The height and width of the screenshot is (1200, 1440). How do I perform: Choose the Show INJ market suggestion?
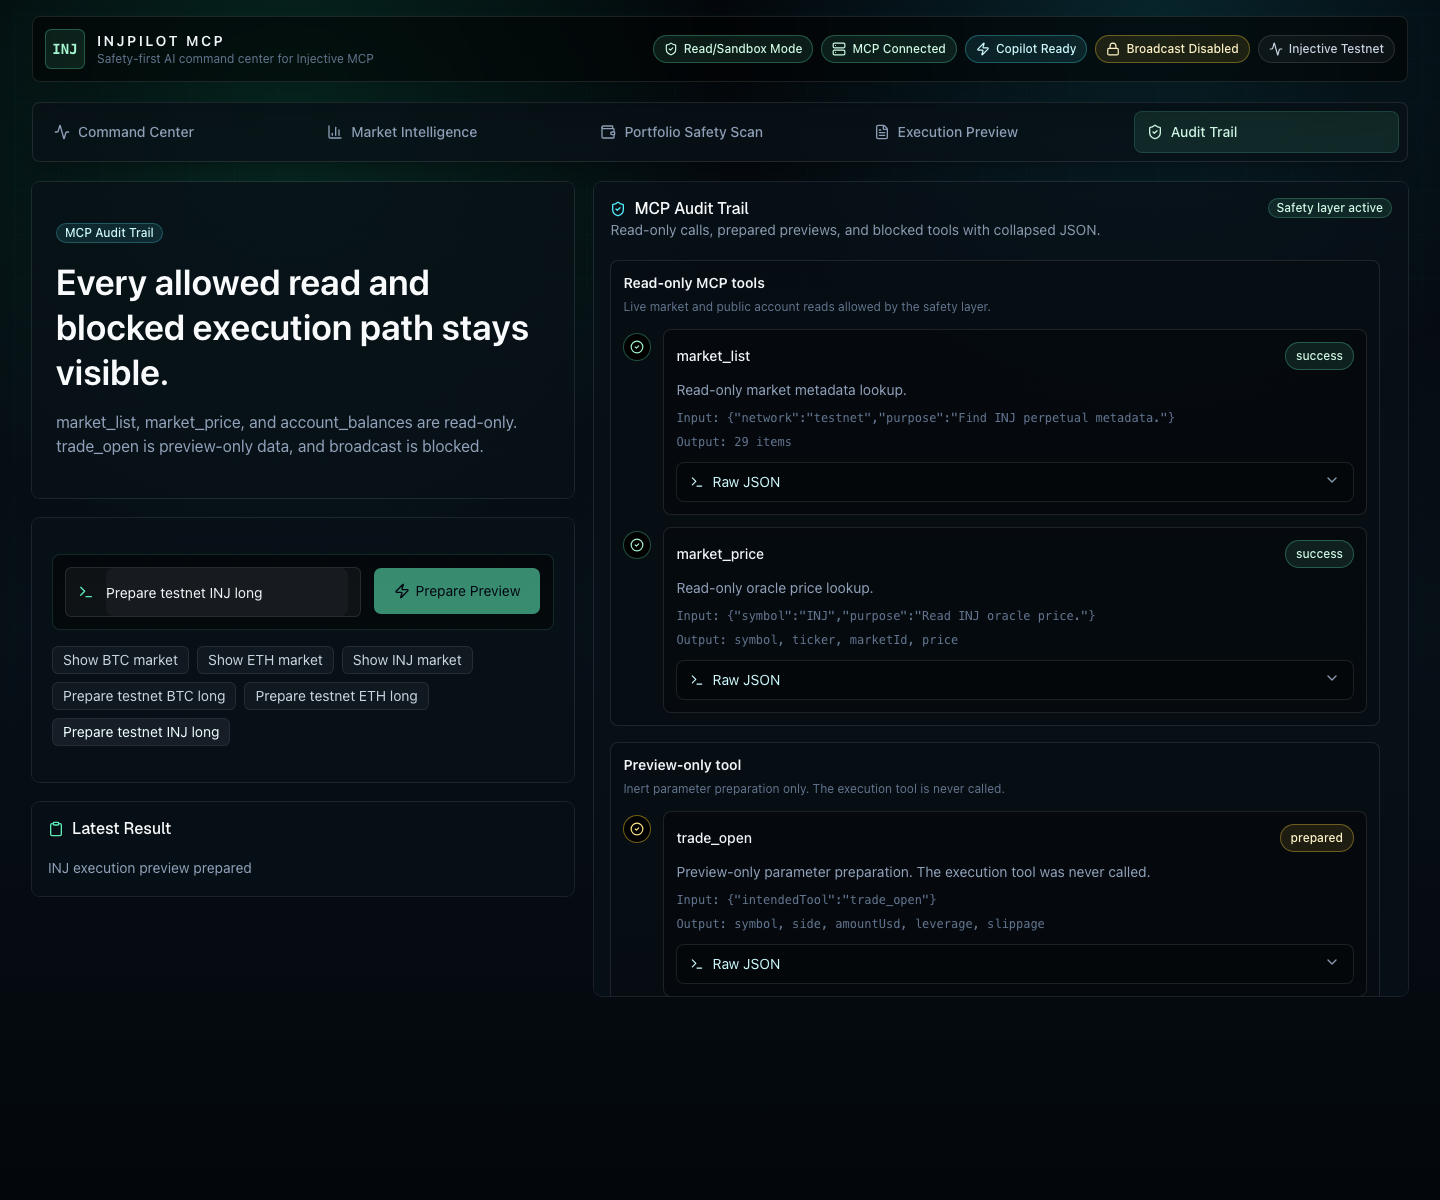click(x=407, y=660)
